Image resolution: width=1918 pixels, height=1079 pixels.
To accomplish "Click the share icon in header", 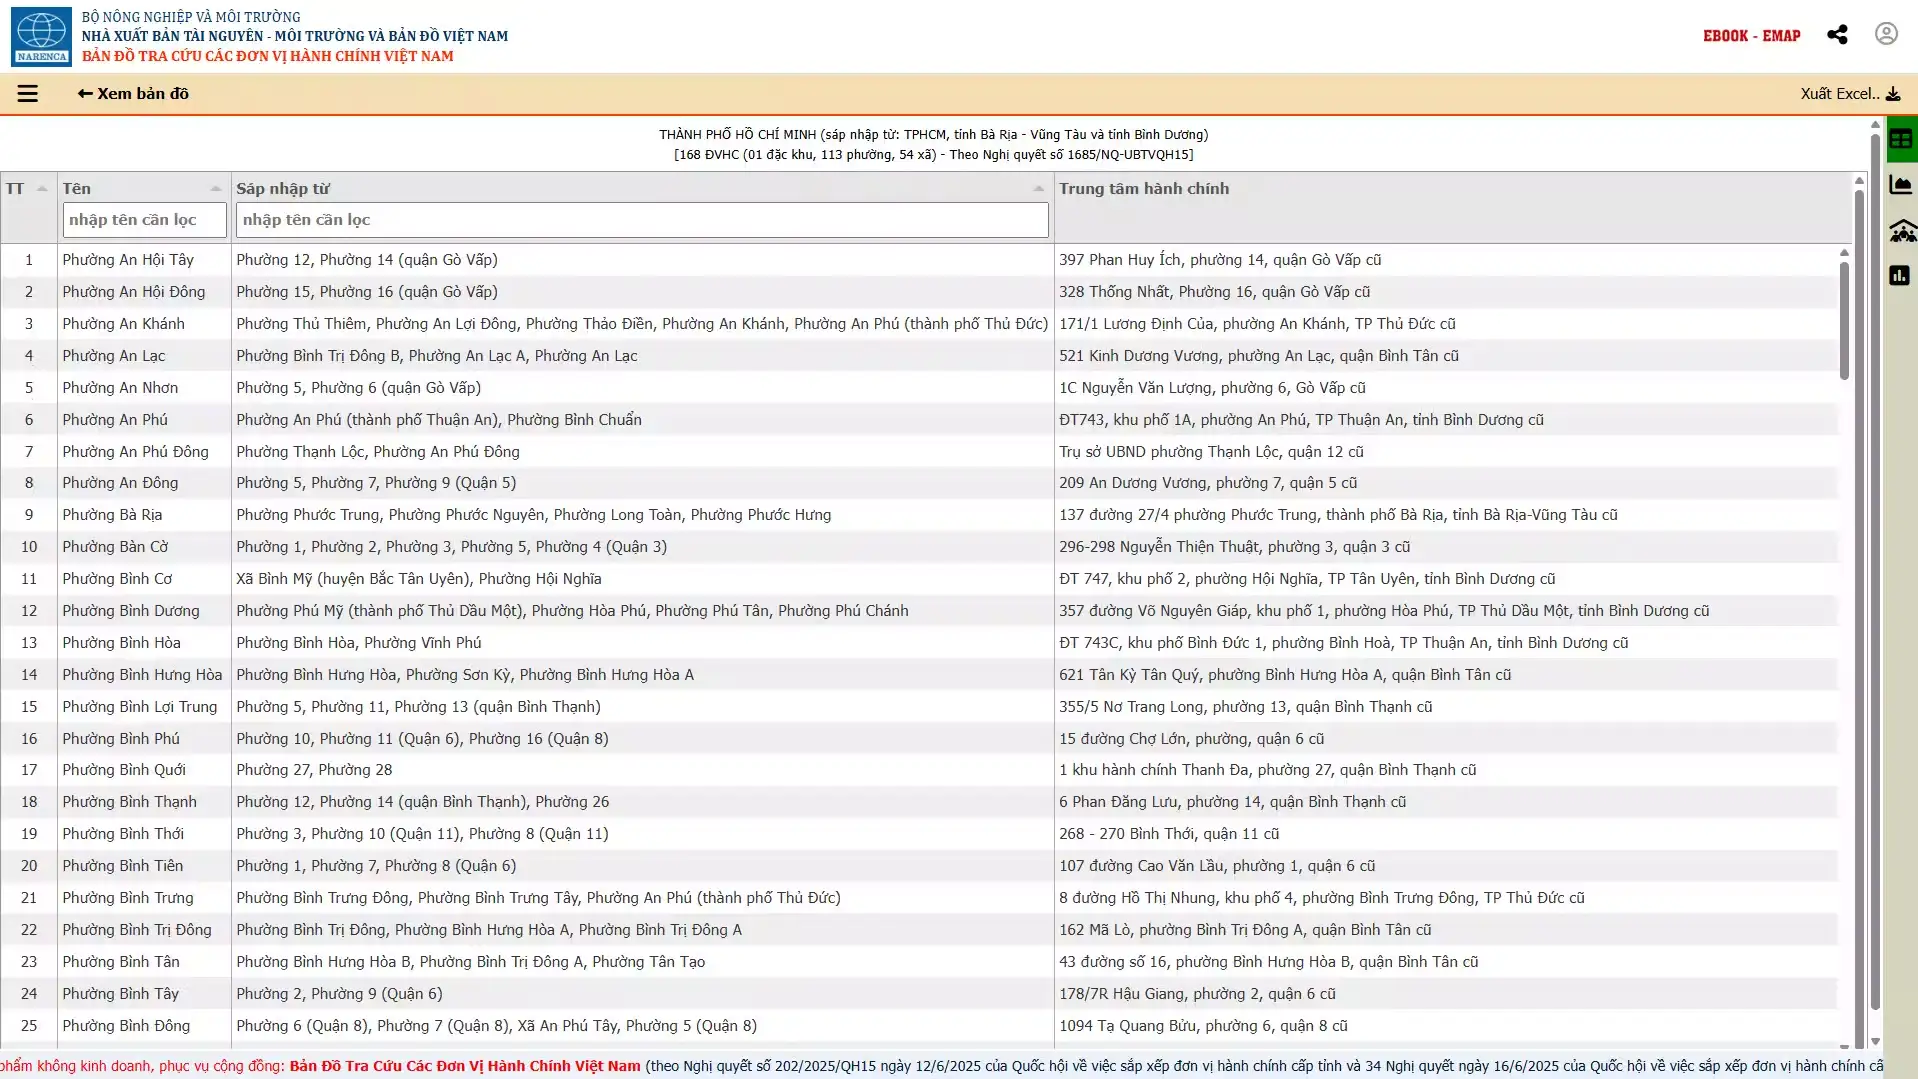I will [1837, 35].
